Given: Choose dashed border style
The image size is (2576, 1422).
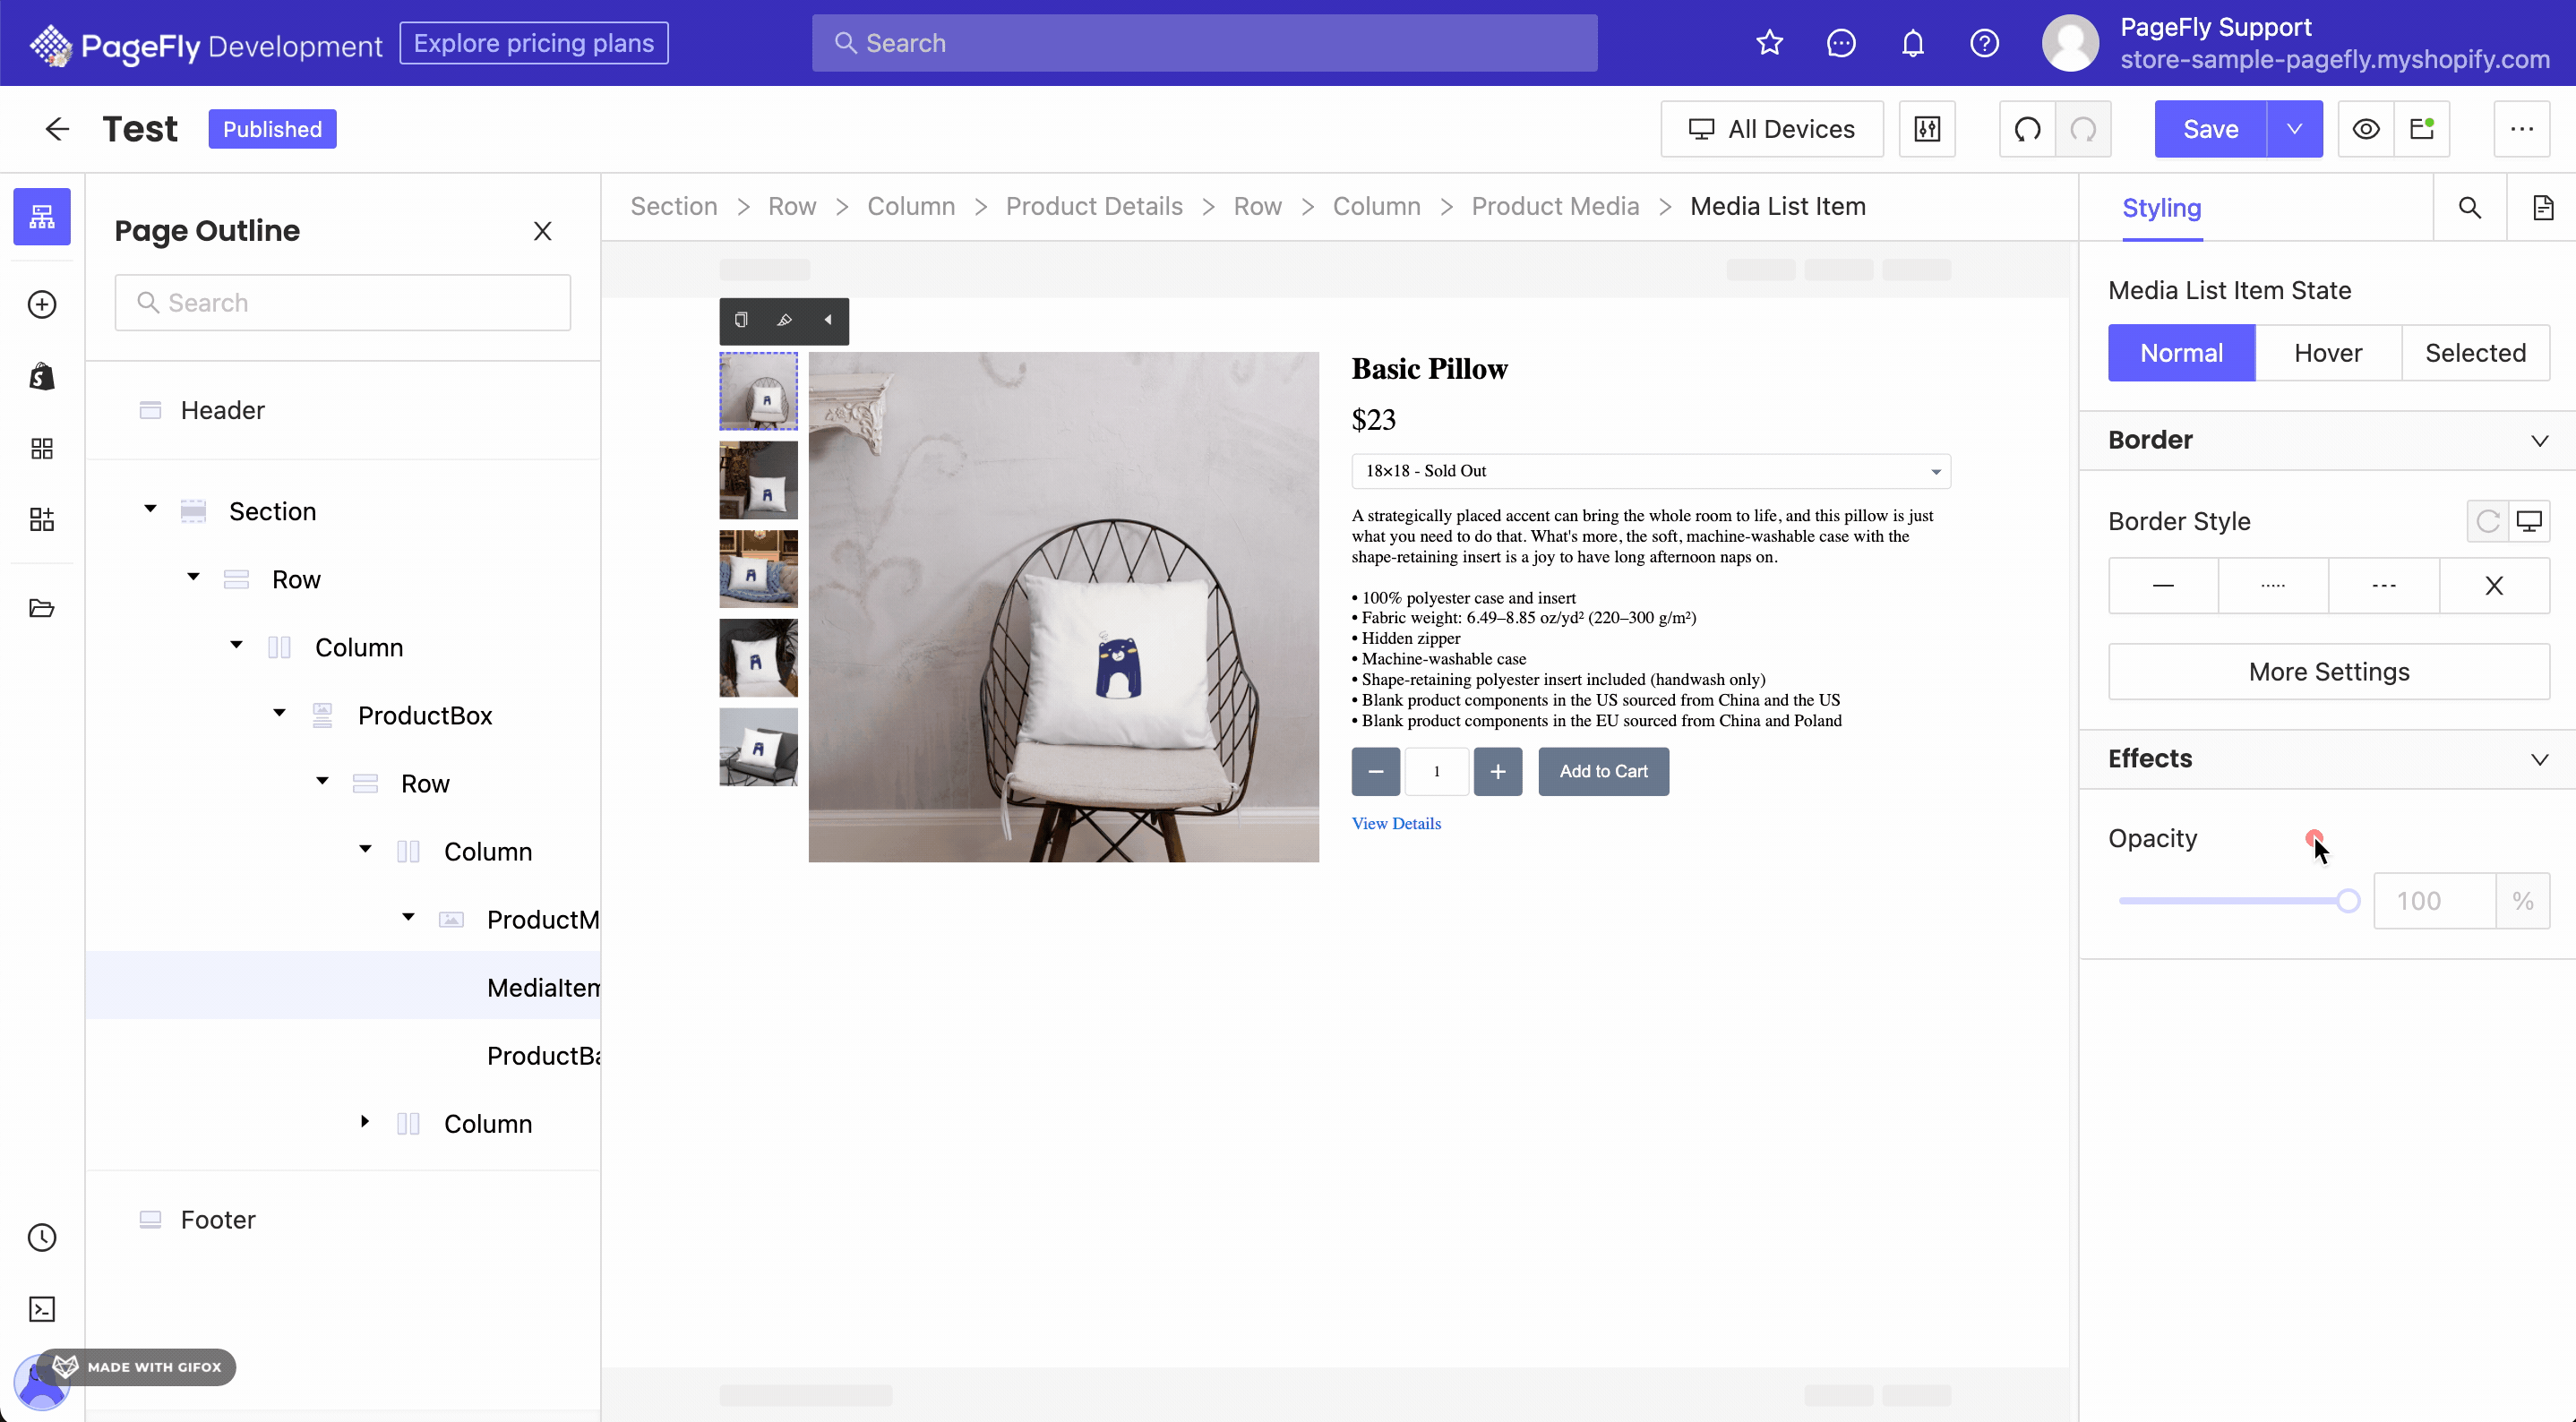Looking at the screenshot, I should pos(2384,585).
